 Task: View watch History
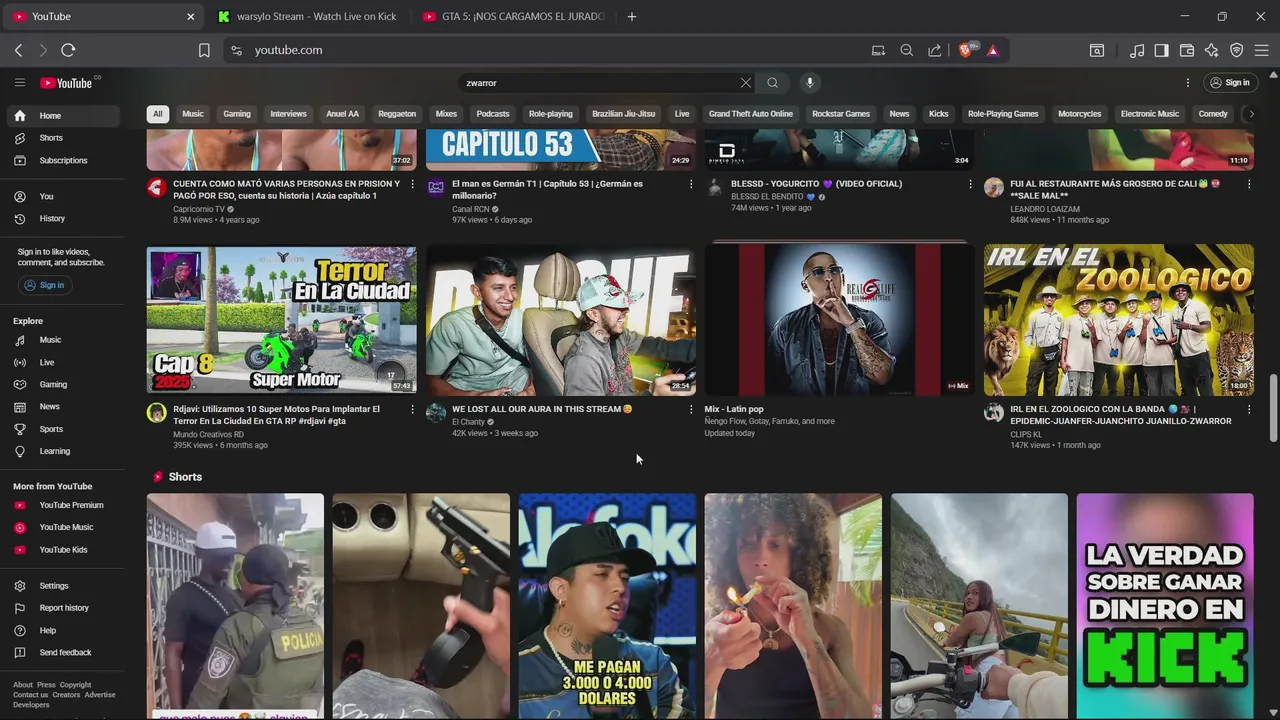point(62,218)
